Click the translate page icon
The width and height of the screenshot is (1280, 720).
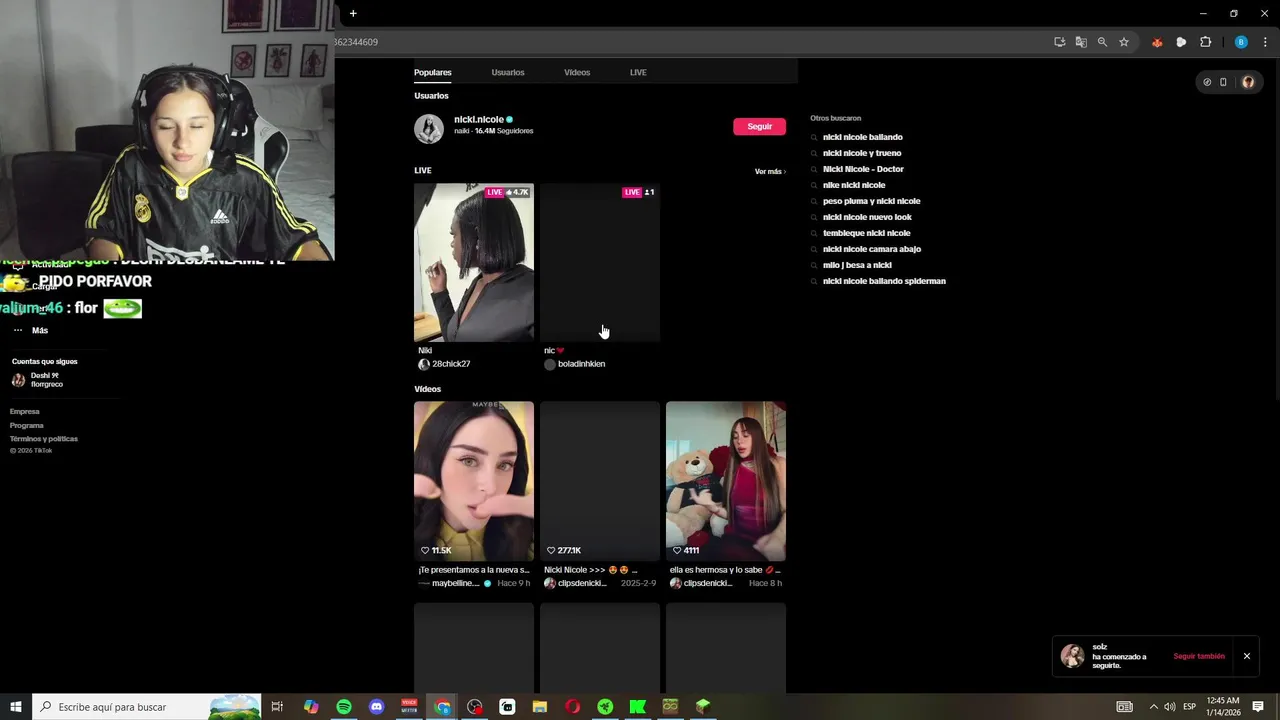pos(1081,42)
